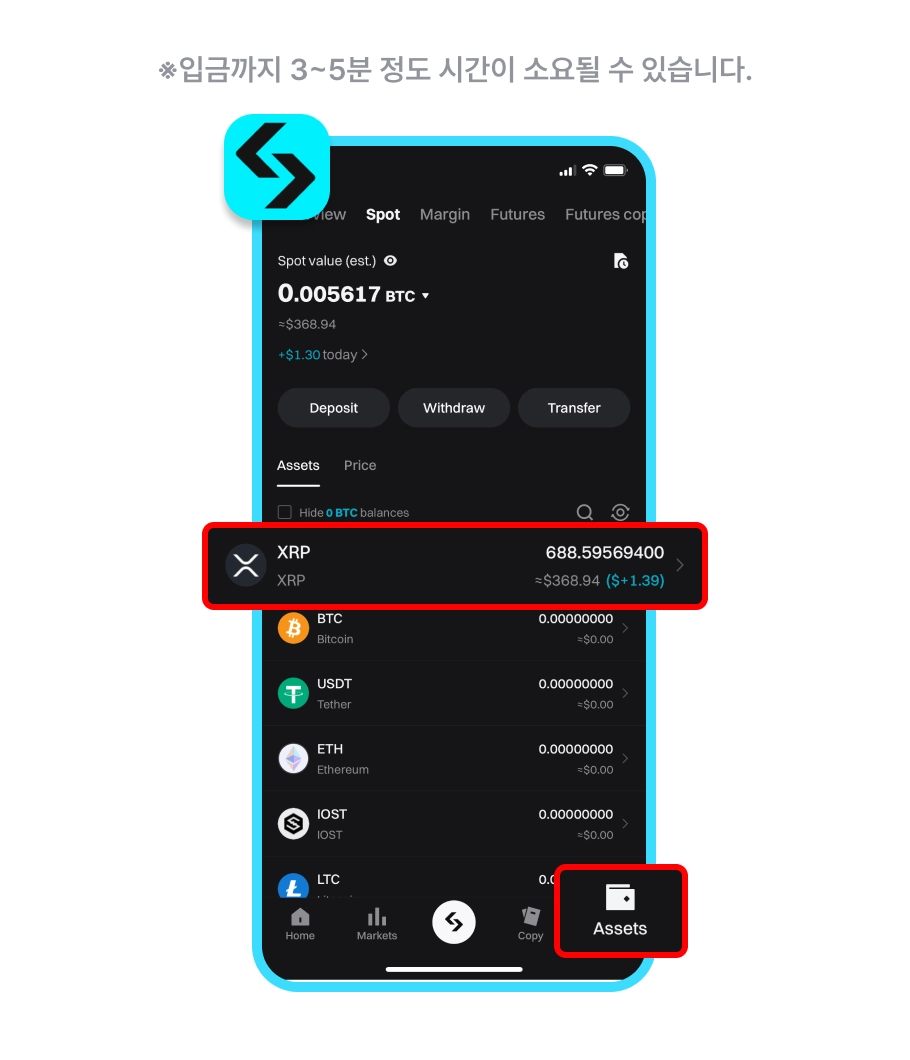Click the Withdraw button

pyautogui.click(x=454, y=408)
